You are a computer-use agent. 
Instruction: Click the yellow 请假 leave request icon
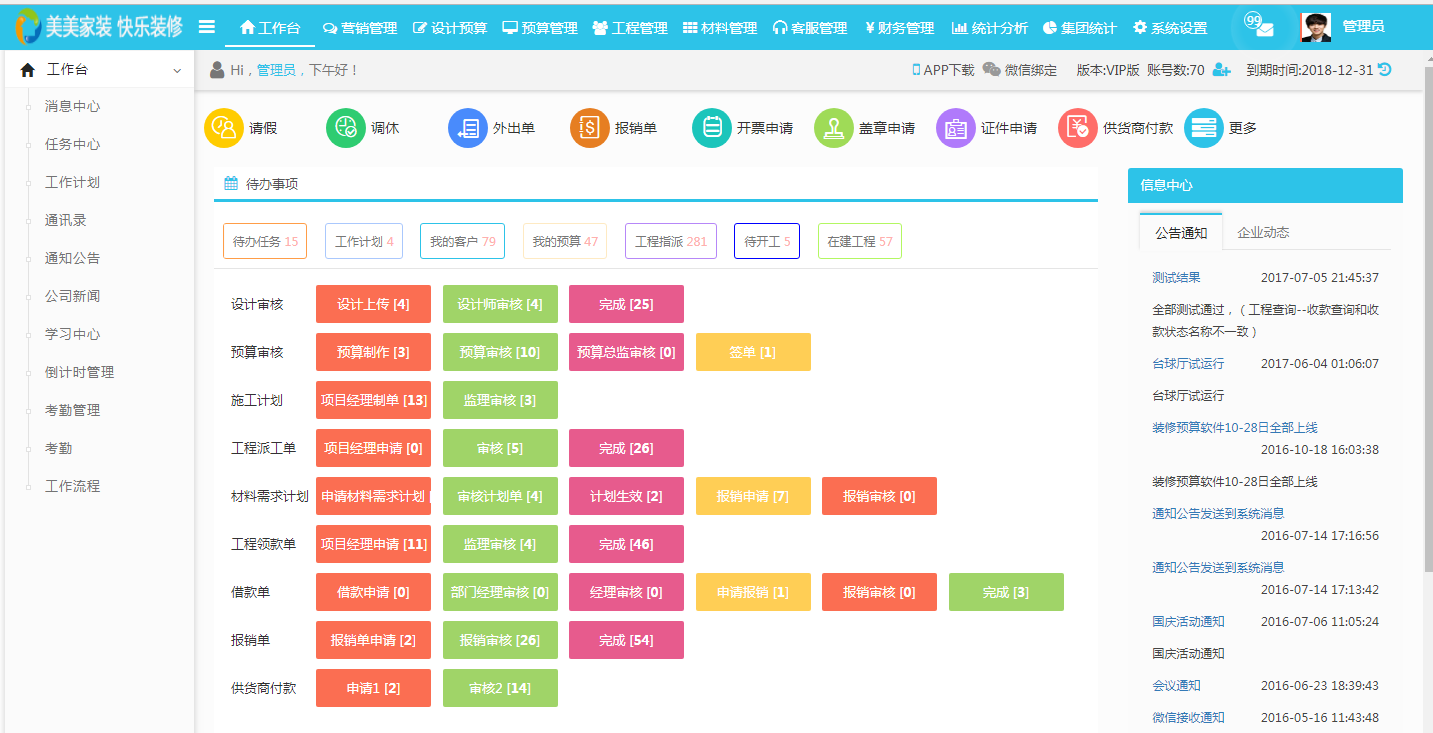[224, 128]
